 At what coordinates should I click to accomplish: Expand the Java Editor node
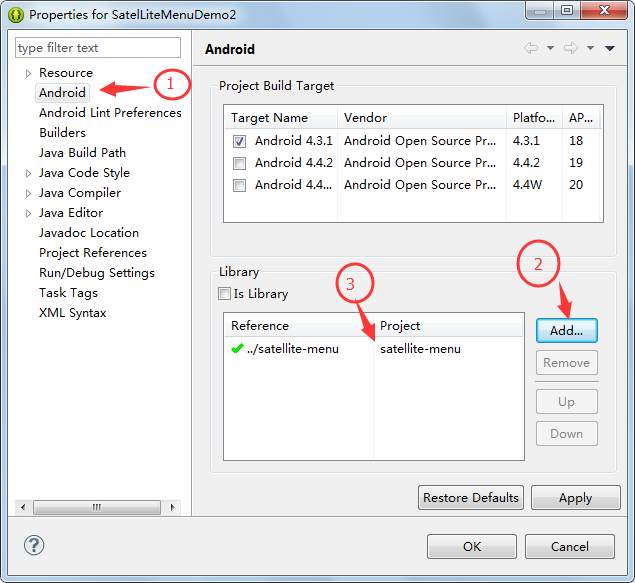28,213
